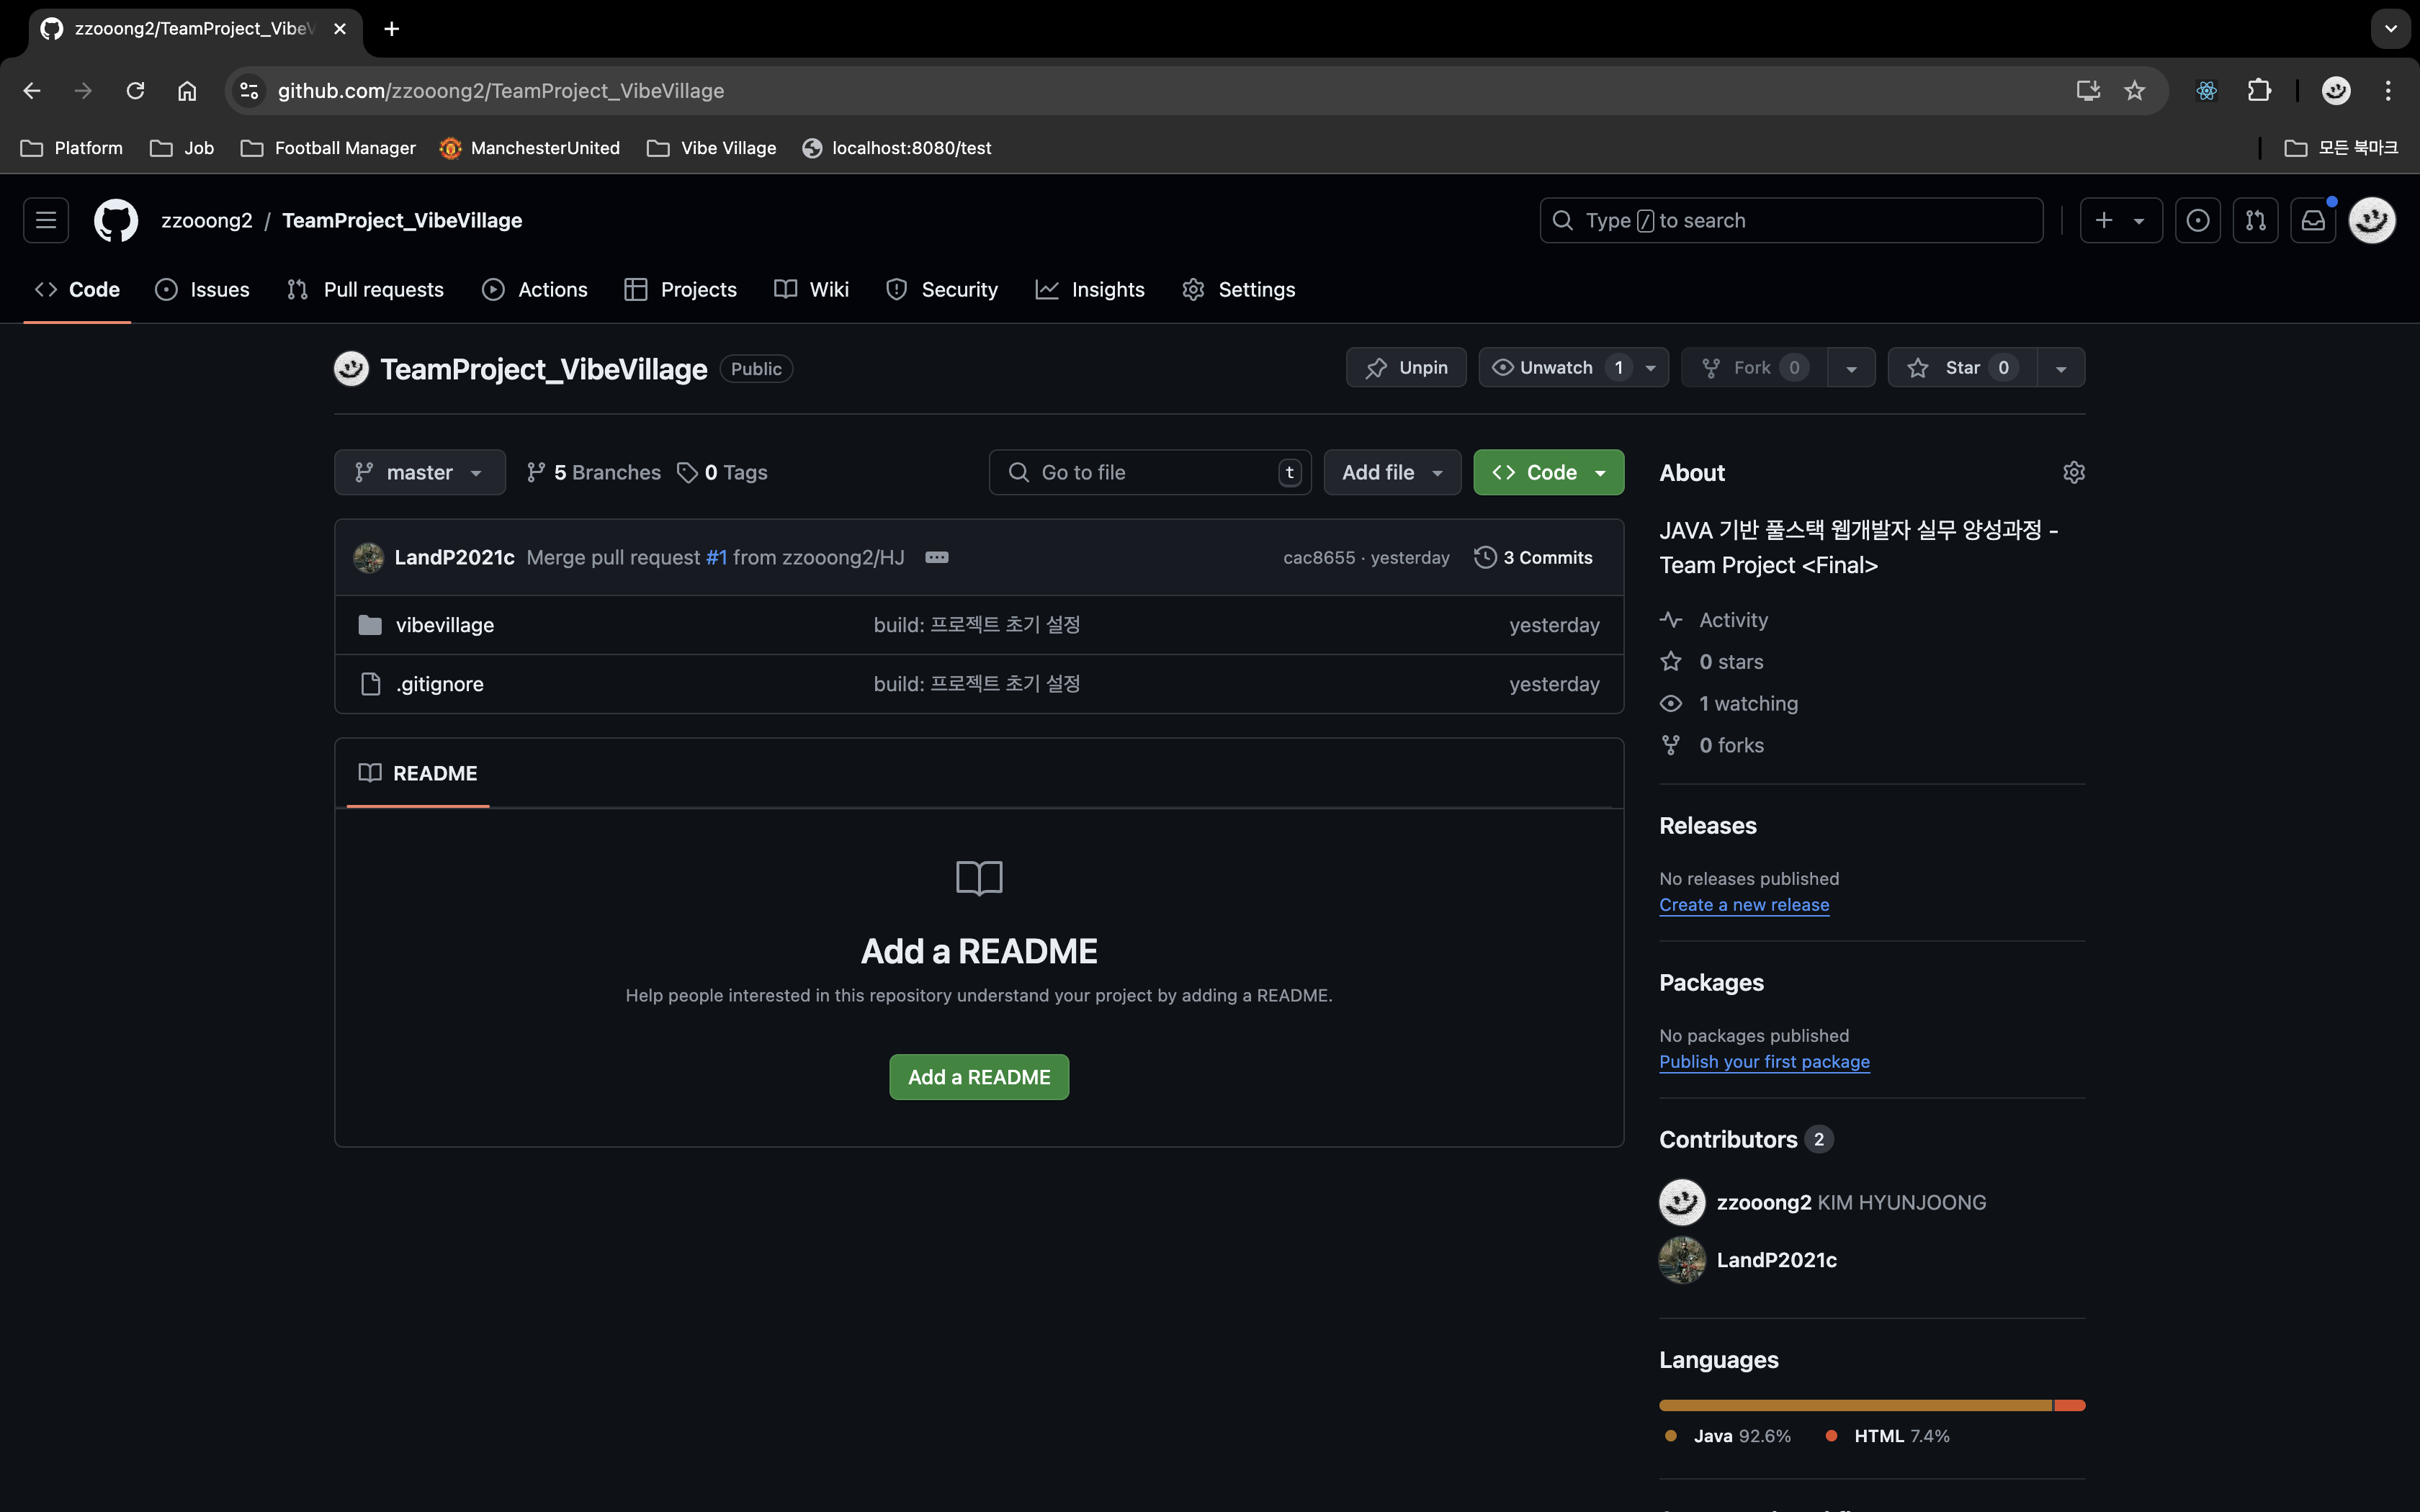Bookmark this page with the star icon
The height and width of the screenshot is (1512, 2420).
pos(2134,91)
